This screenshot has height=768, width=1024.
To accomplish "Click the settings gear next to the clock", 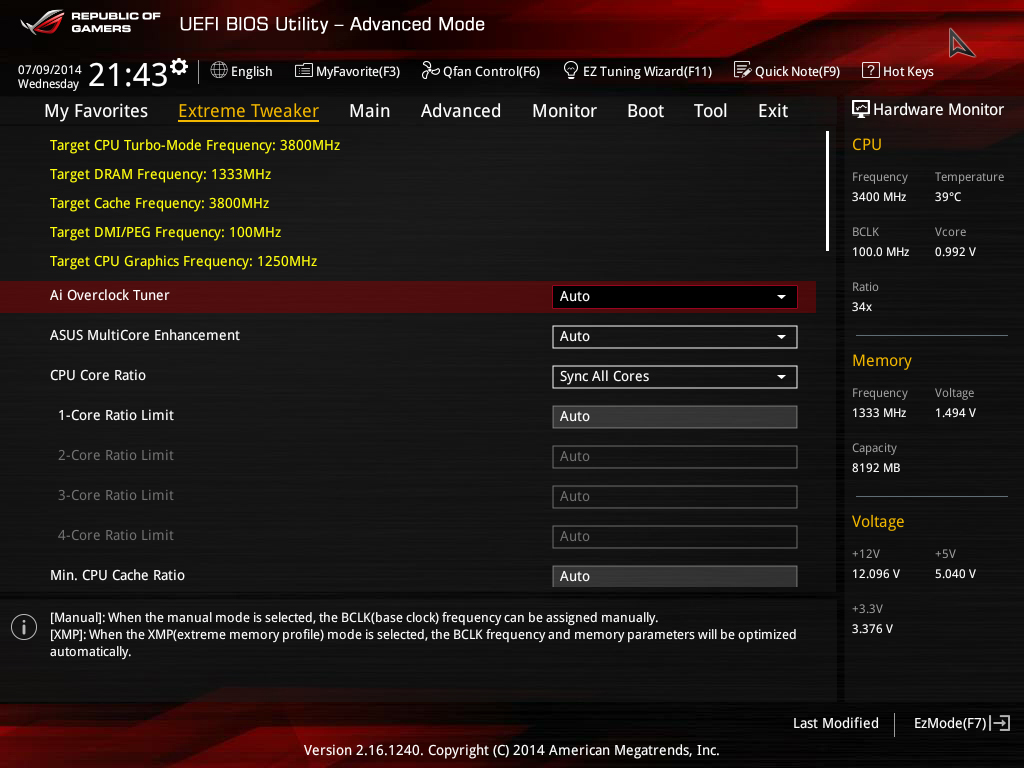I will pyautogui.click(x=179, y=66).
